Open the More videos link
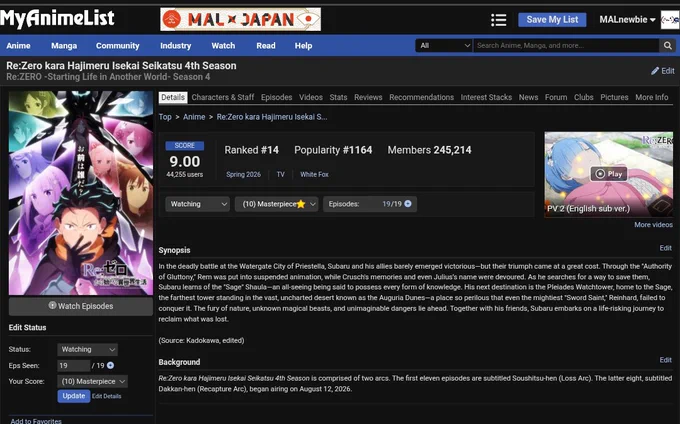This screenshot has height=424, width=680. click(x=653, y=225)
